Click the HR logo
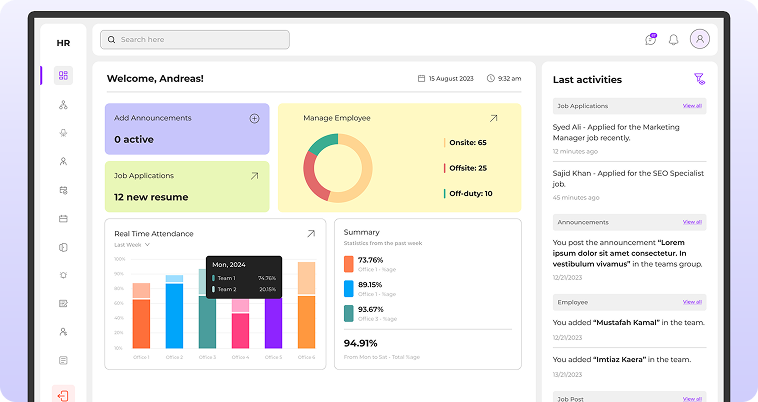 pyautogui.click(x=63, y=43)
